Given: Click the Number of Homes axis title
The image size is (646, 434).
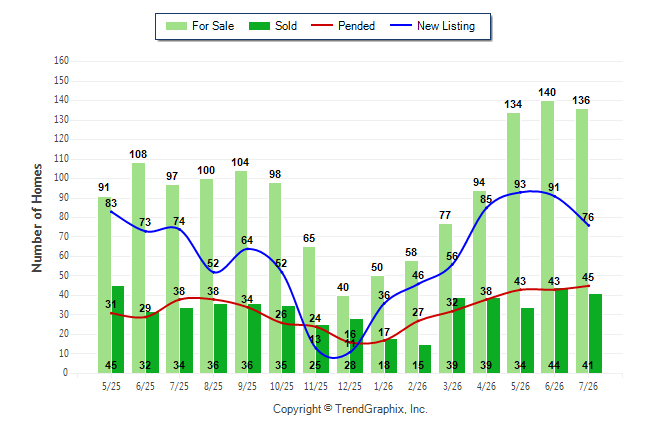Looking at the screenshot, I should coord(37,218).
